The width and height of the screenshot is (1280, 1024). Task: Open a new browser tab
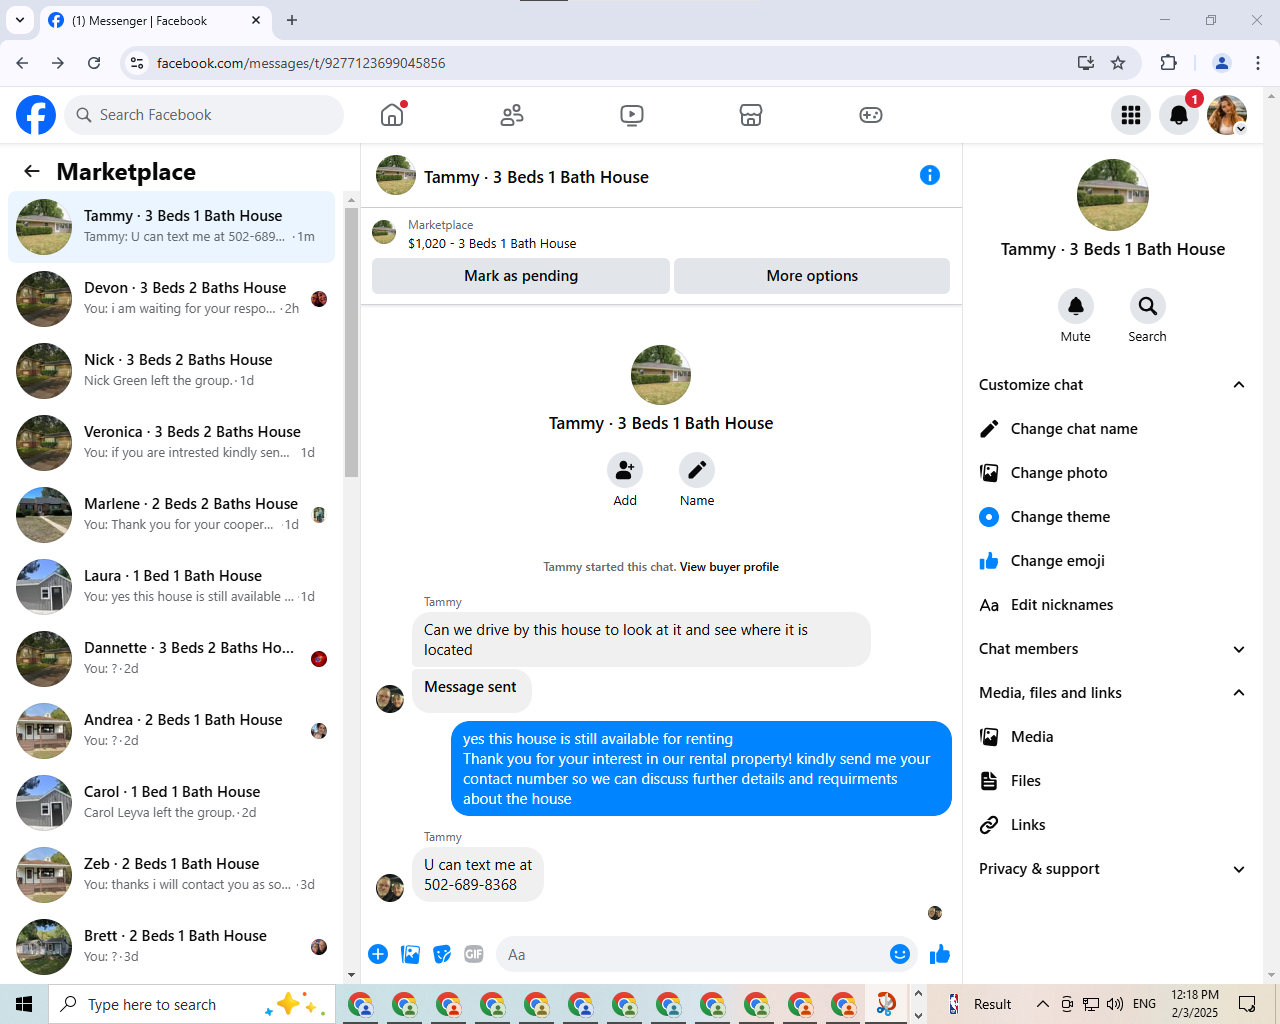(292, 20)
